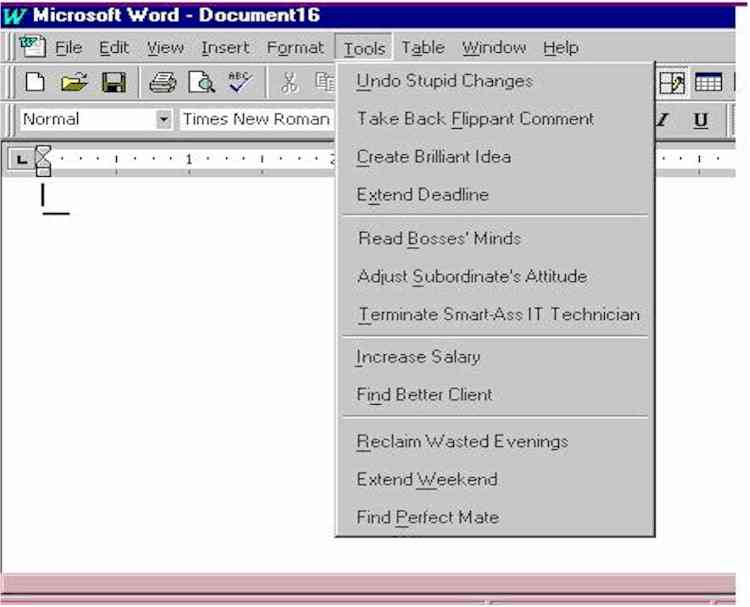Choose Find Perfect Mate
This screenshot has height=607, width=750.
pyautogui.click(x=495, y=517)
